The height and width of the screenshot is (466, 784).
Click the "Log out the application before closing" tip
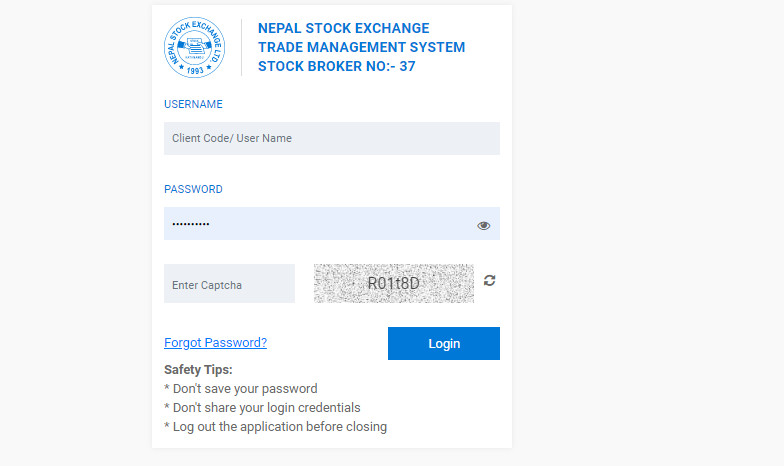(276, 426)
